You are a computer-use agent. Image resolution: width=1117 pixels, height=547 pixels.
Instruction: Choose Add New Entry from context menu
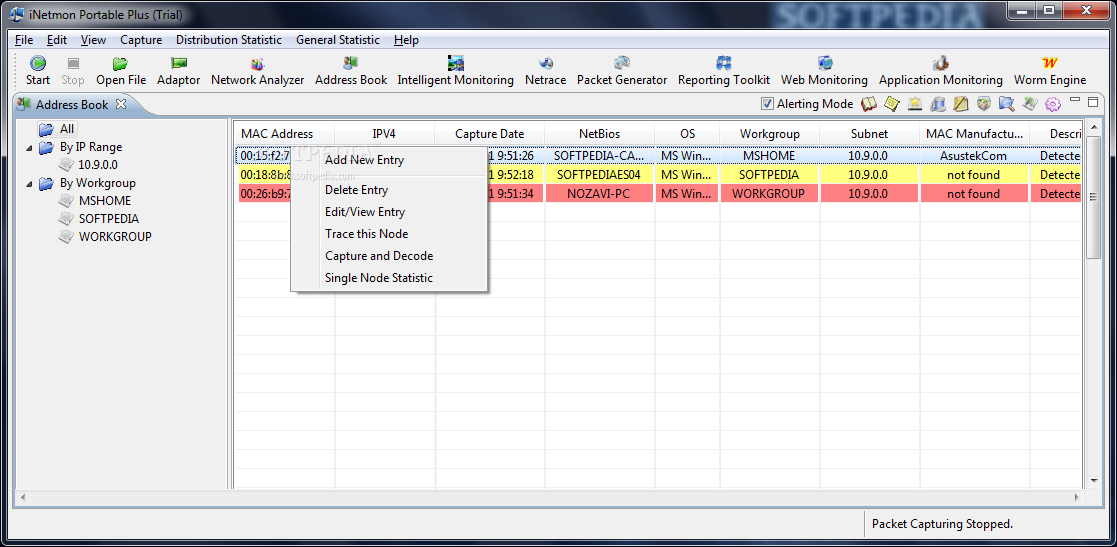pyautogui.click(x=389, y=160)
